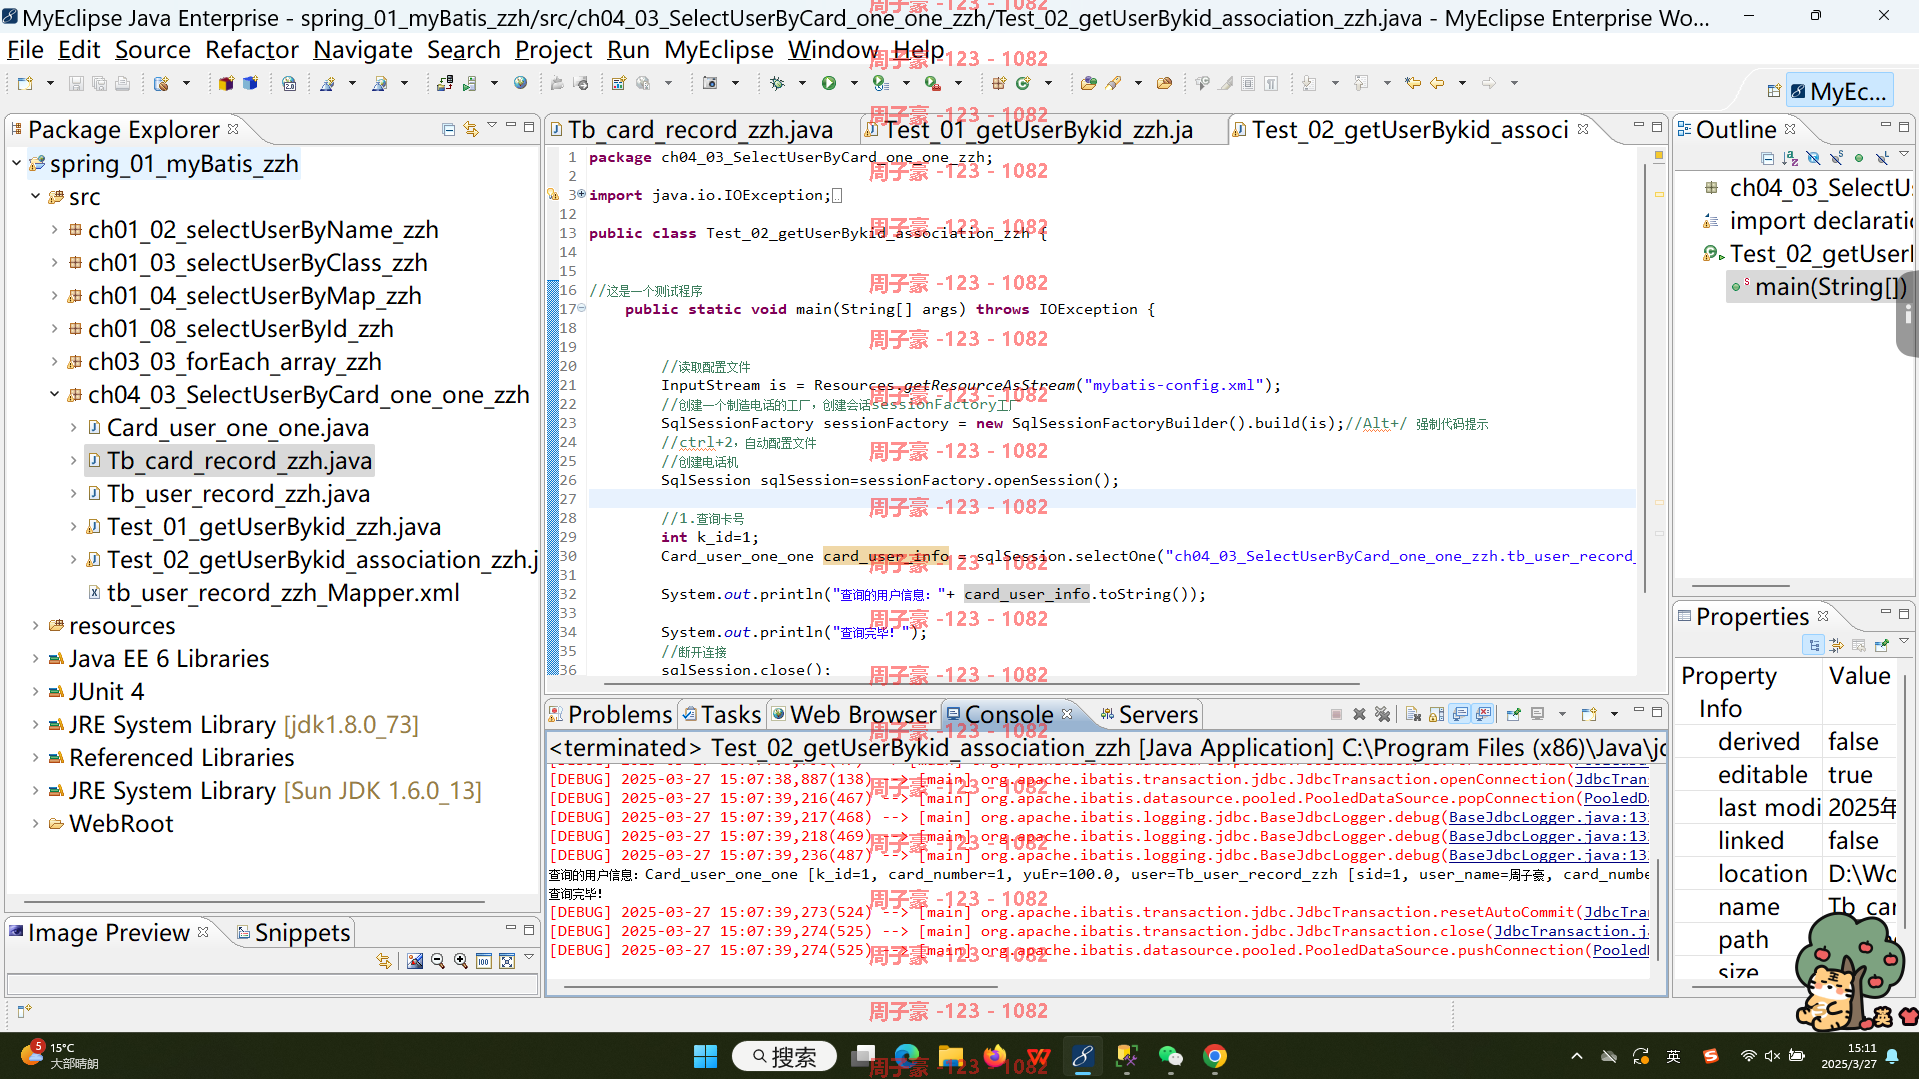Image resolution: width=1919 pixels, height=1079 pixels.
Task: Toggle show console on standard error change
Action: 1484,714
